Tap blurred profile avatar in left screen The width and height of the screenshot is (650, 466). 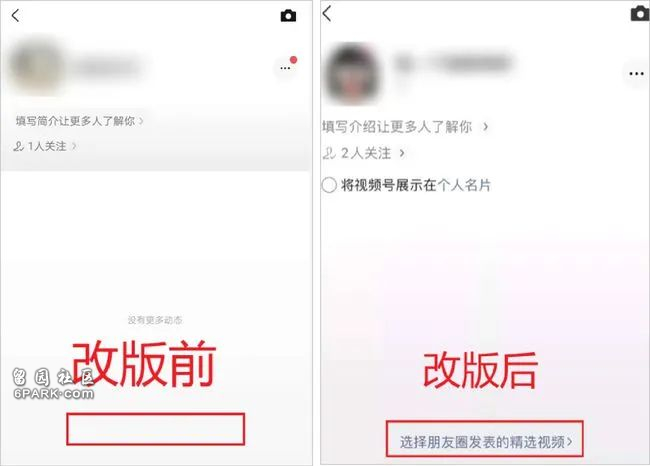37,66
